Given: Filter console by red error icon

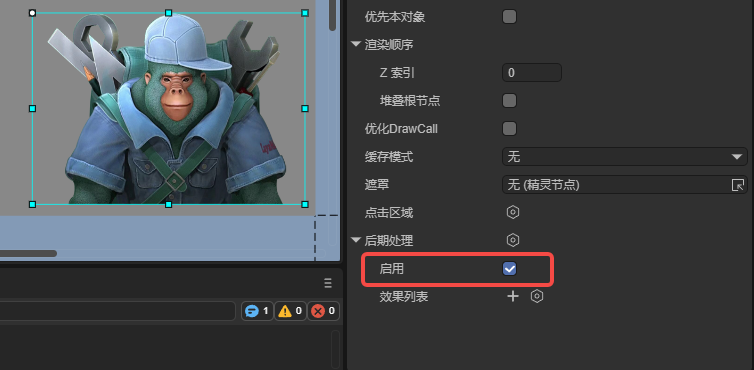Looking at the screenshot, I should point(323,311).
